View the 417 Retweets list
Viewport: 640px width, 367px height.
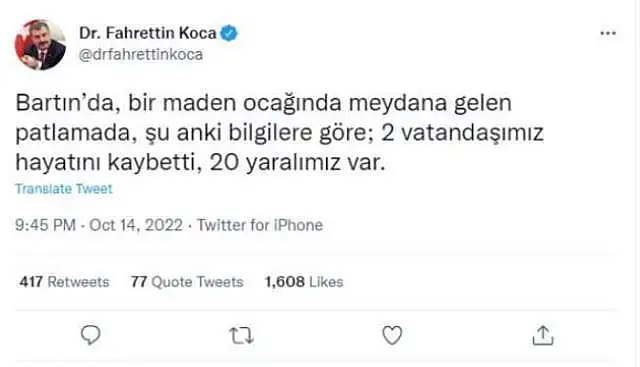tap(64, 282)
